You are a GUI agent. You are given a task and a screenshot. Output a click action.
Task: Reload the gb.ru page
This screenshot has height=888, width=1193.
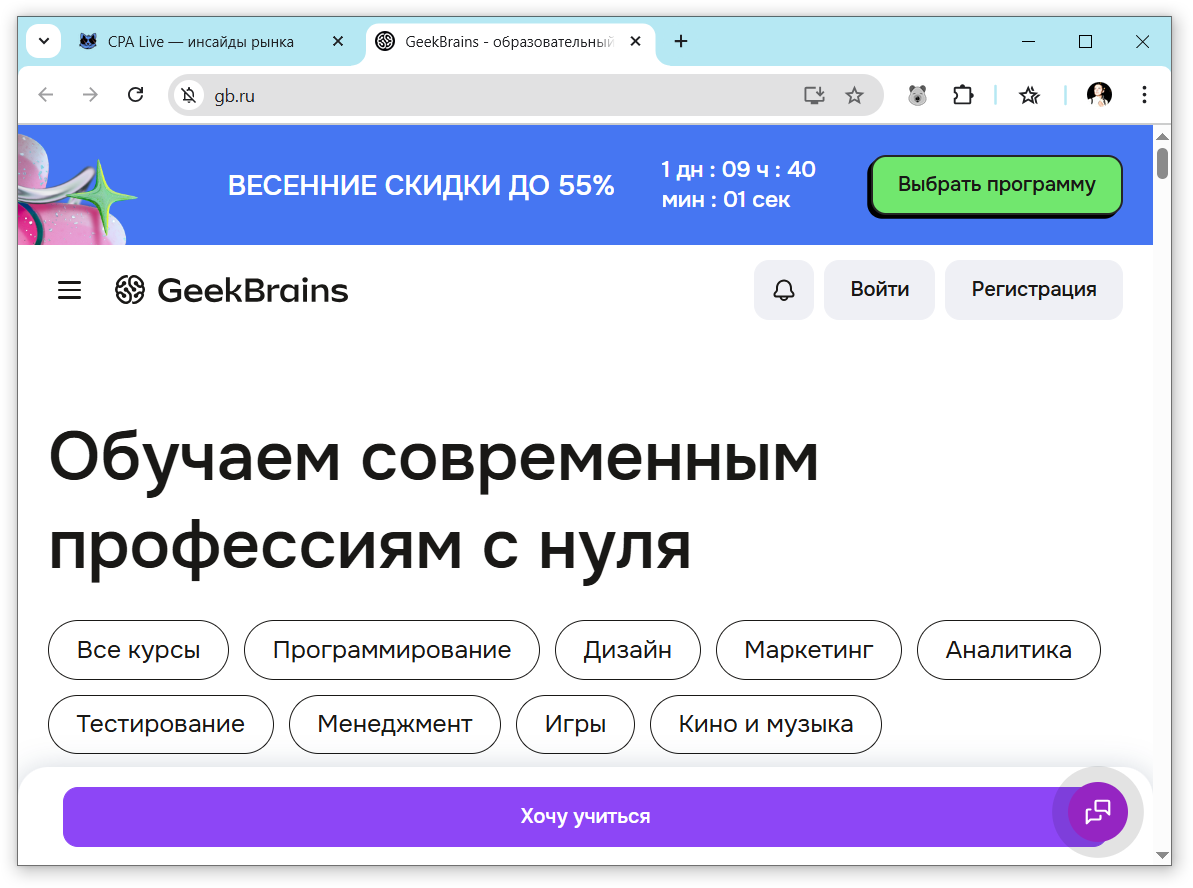(135, 95)
